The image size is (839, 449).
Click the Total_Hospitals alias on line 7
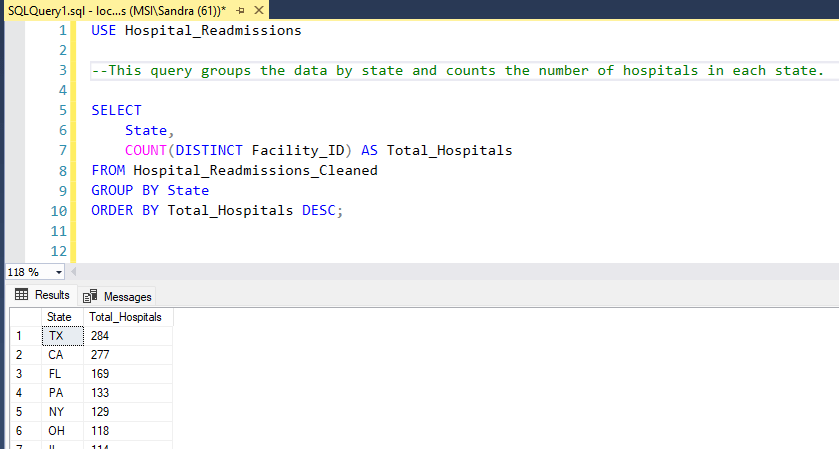tap(449, 150)
